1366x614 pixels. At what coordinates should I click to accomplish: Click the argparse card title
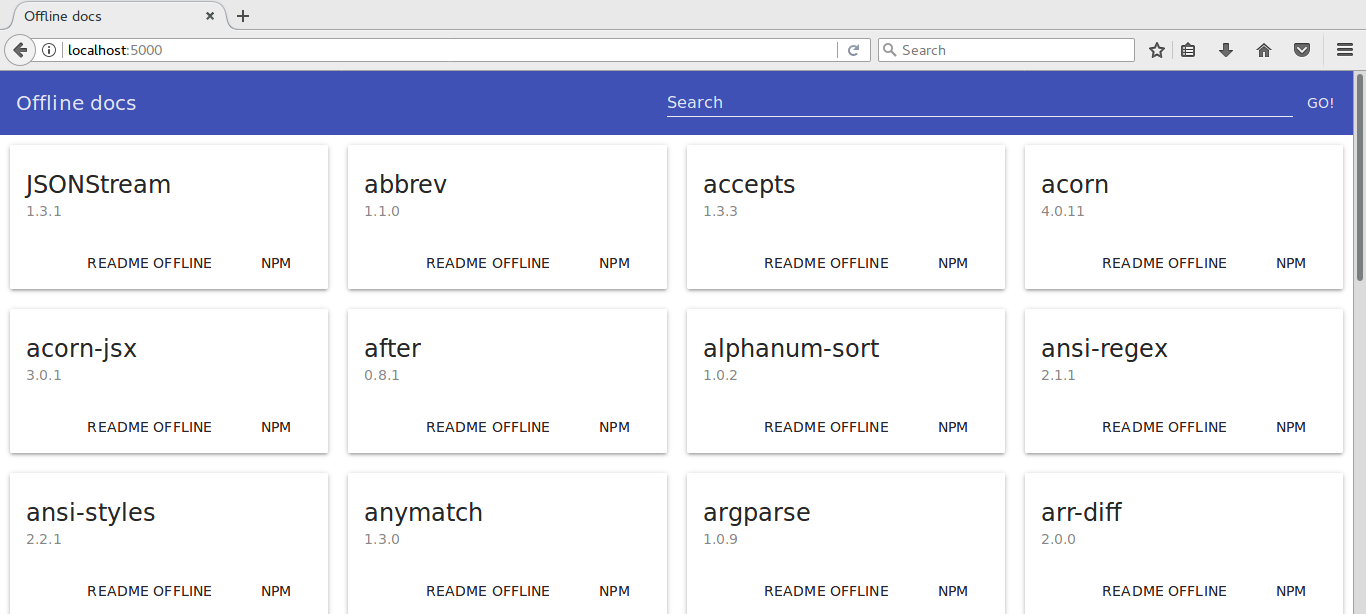757,514
